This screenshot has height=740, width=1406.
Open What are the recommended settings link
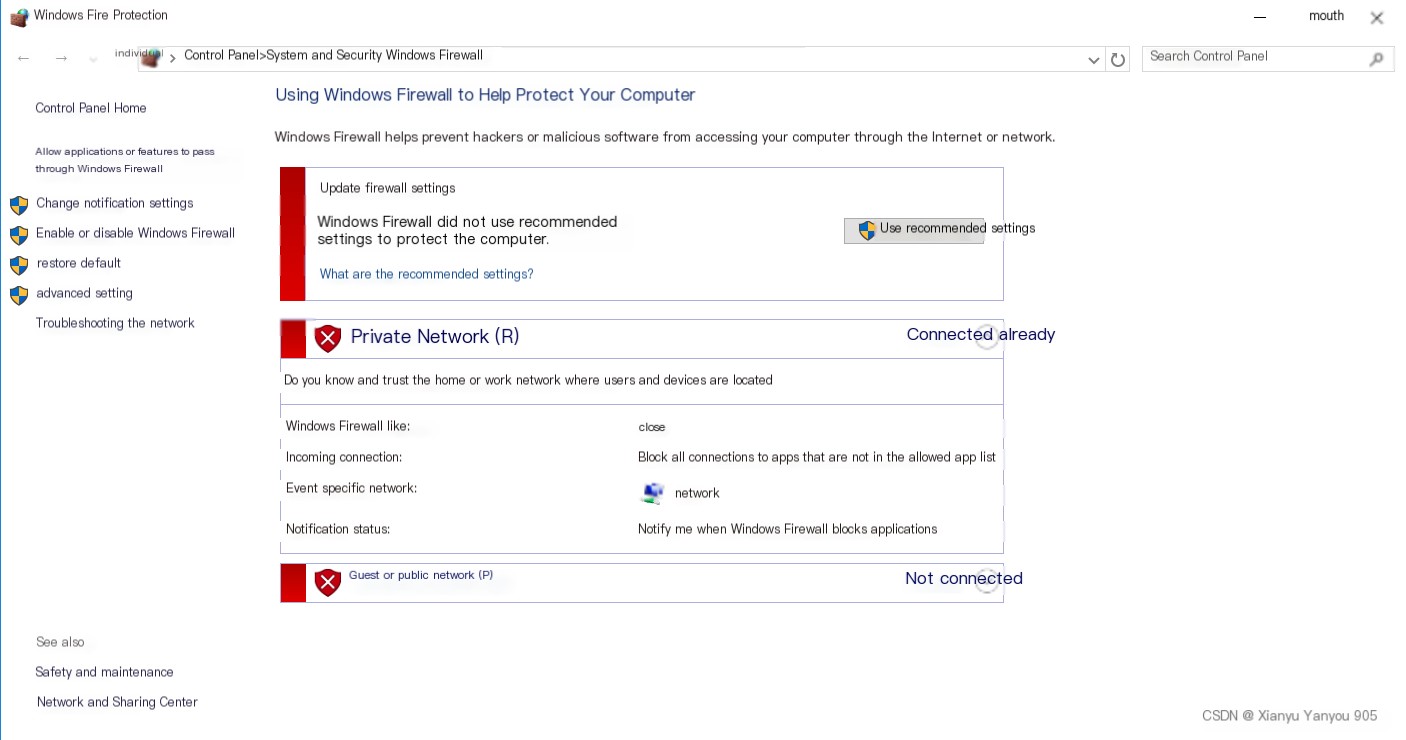(x=426, y=274)
